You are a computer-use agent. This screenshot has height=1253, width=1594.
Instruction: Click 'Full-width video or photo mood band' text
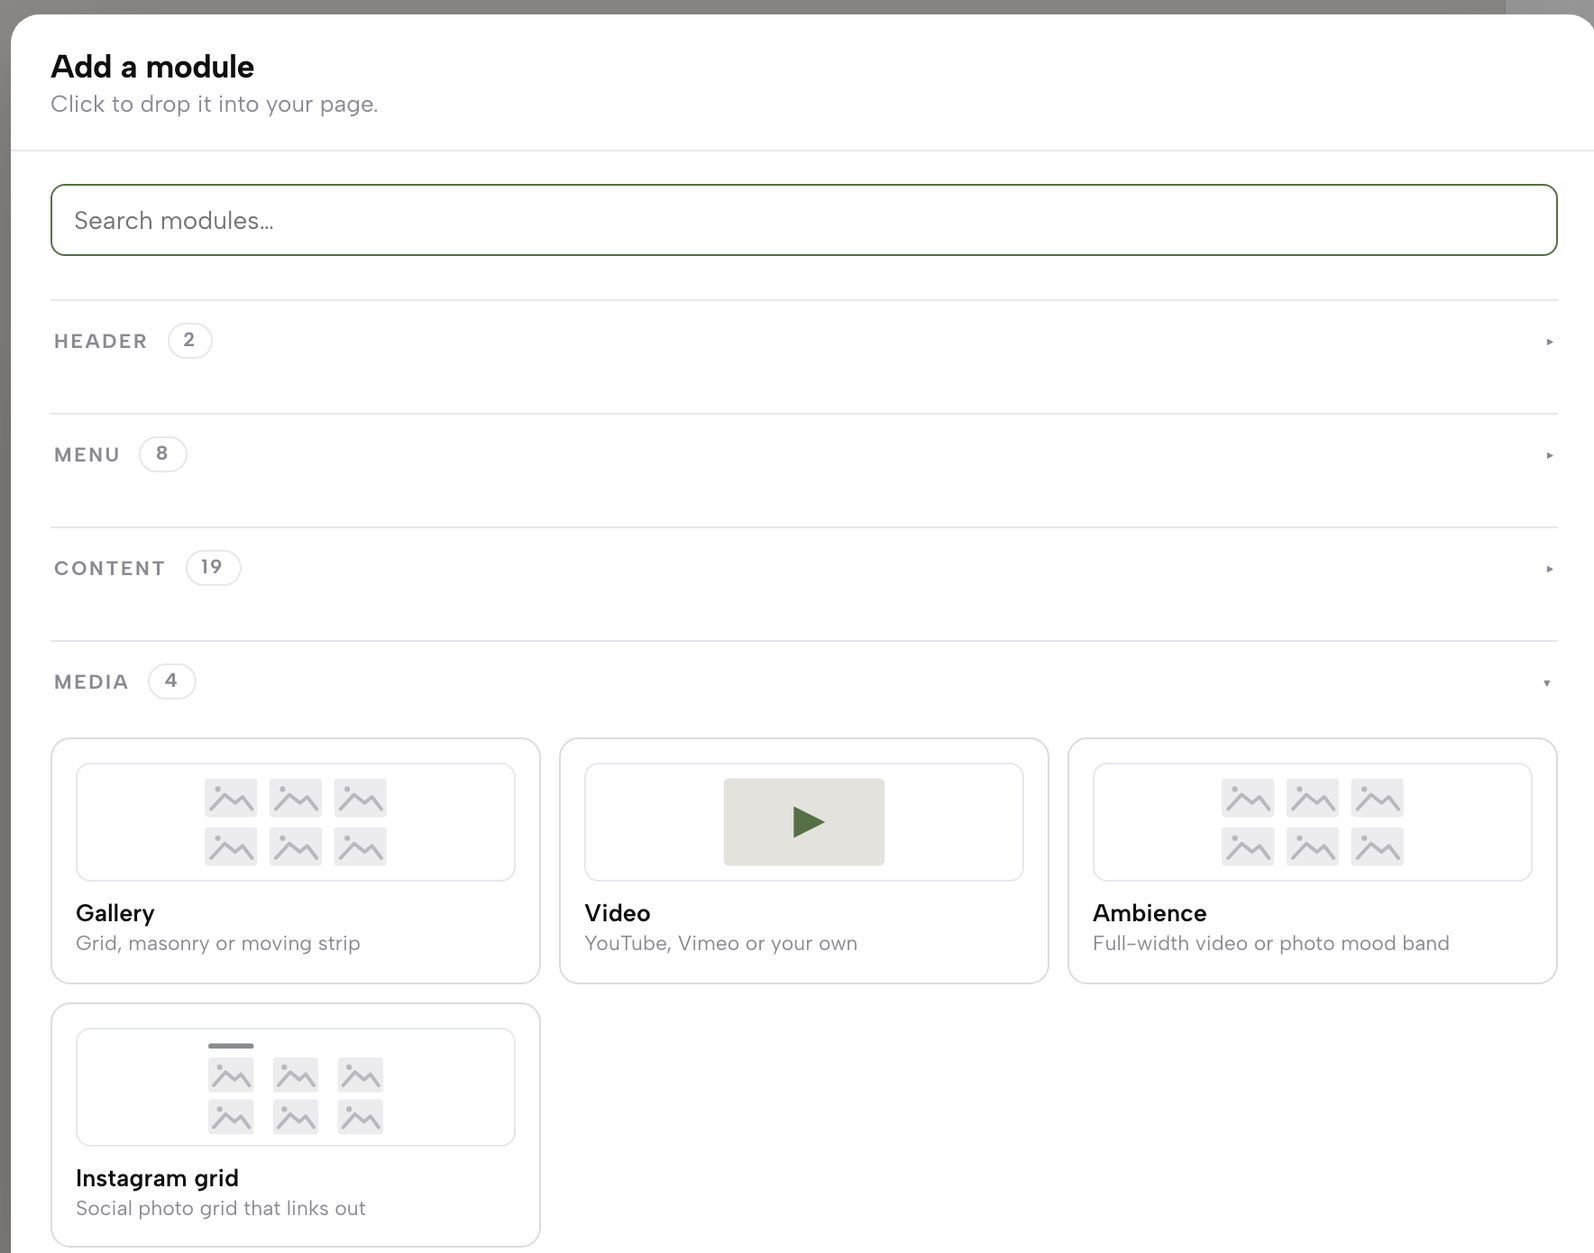click(x=1271, y=943)
